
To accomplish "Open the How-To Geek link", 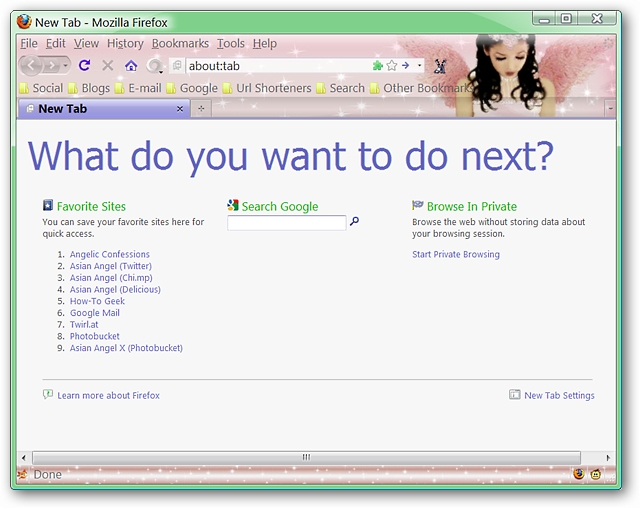I will (97, 301).
